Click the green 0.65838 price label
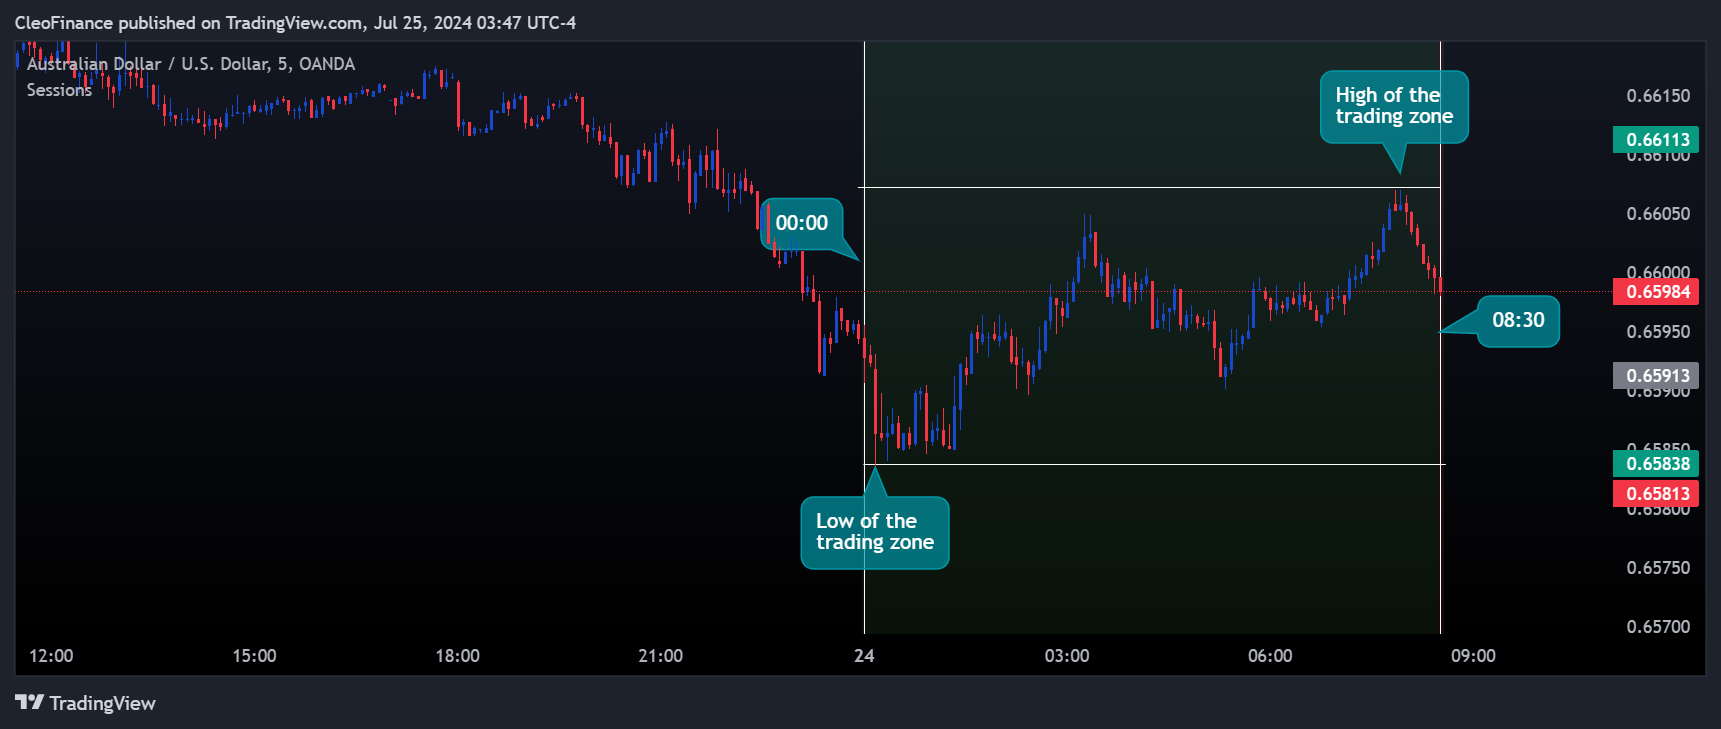Image resolution: width=1721 pixels, height=729 pixels. 1657,464
